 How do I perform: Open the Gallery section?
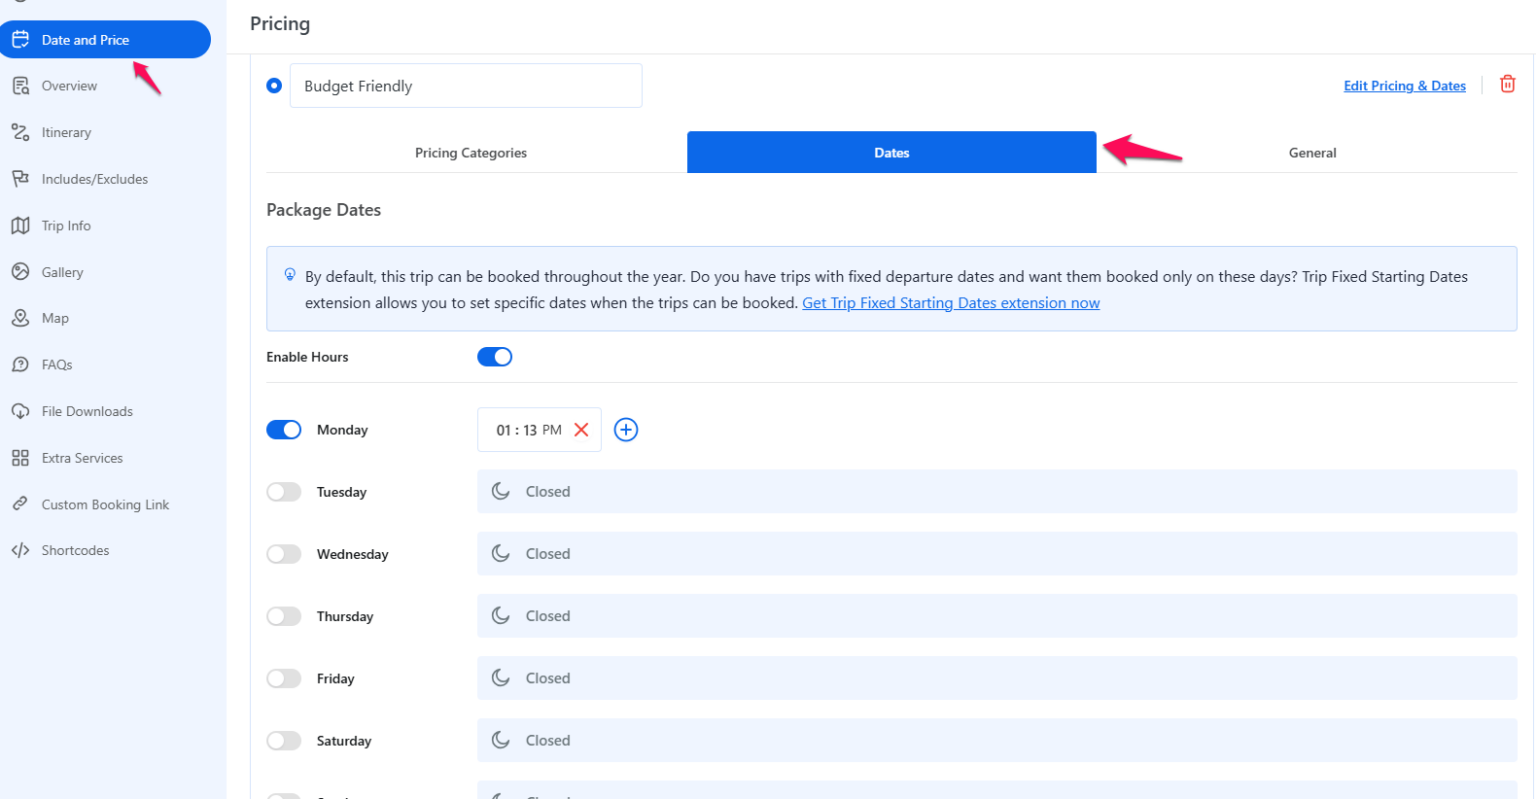pyautogui.click(x=62, y=271)
